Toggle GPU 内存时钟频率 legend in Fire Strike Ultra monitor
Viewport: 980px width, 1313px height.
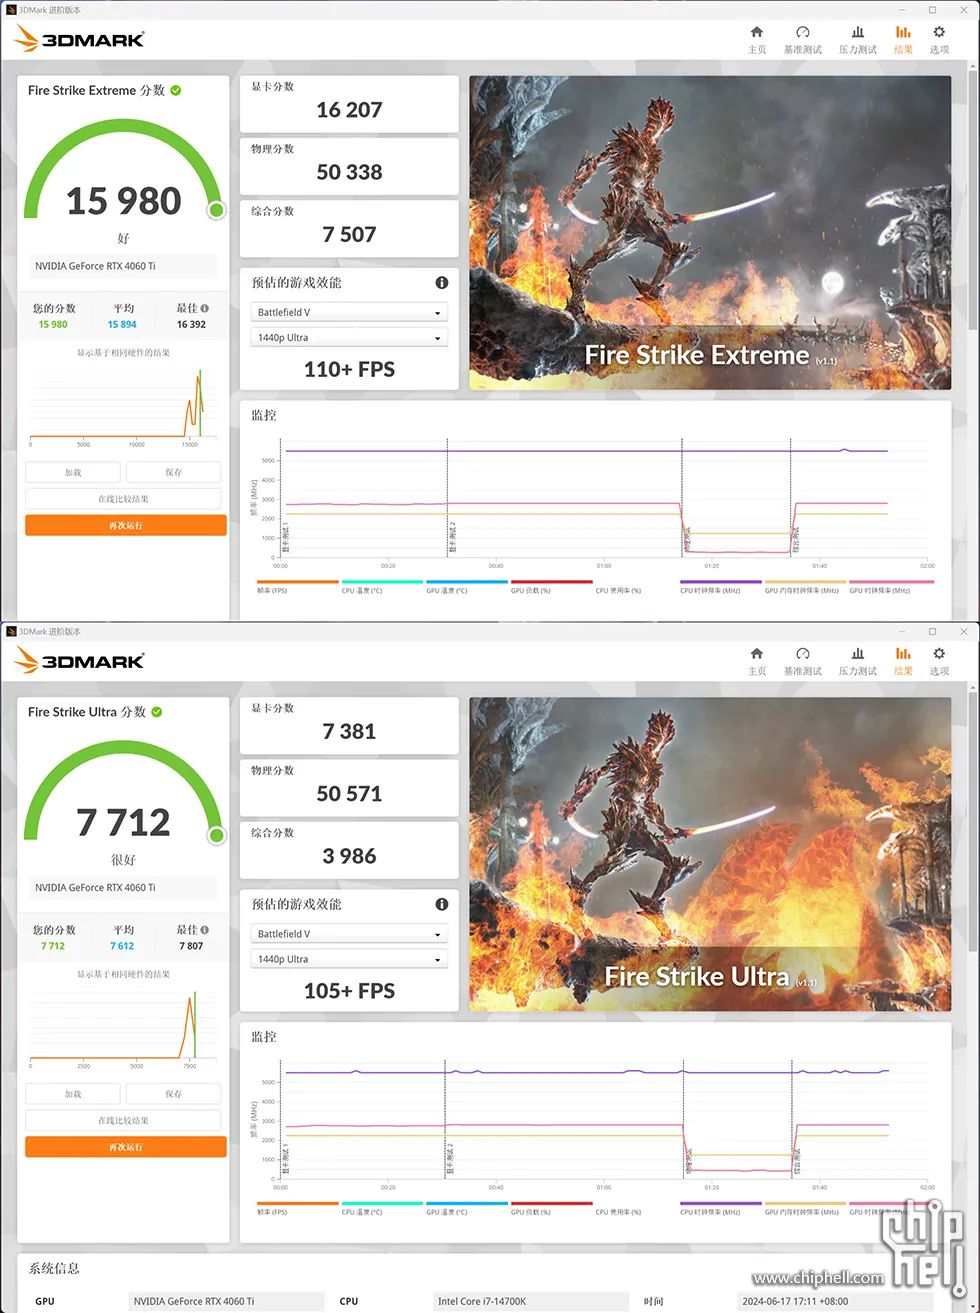805,1209
